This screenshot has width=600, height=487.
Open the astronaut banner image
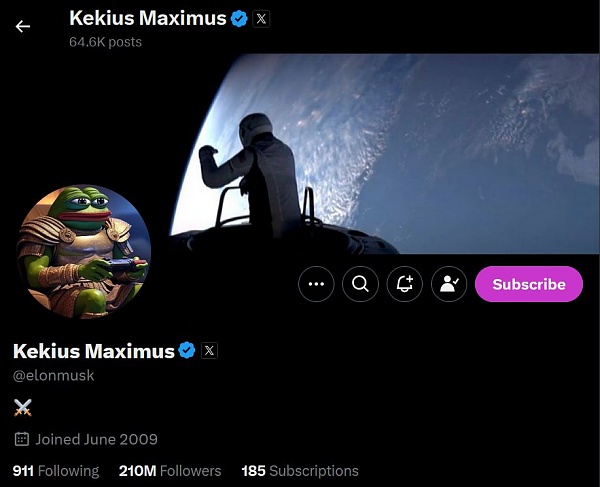click(384, 154)
